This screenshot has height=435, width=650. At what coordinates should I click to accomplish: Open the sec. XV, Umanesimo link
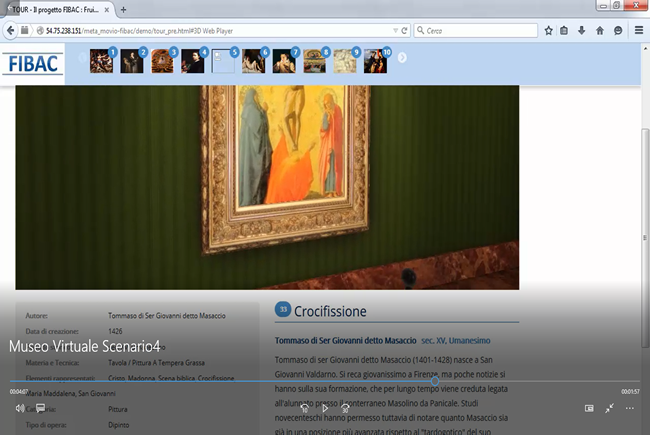(456, 340)
